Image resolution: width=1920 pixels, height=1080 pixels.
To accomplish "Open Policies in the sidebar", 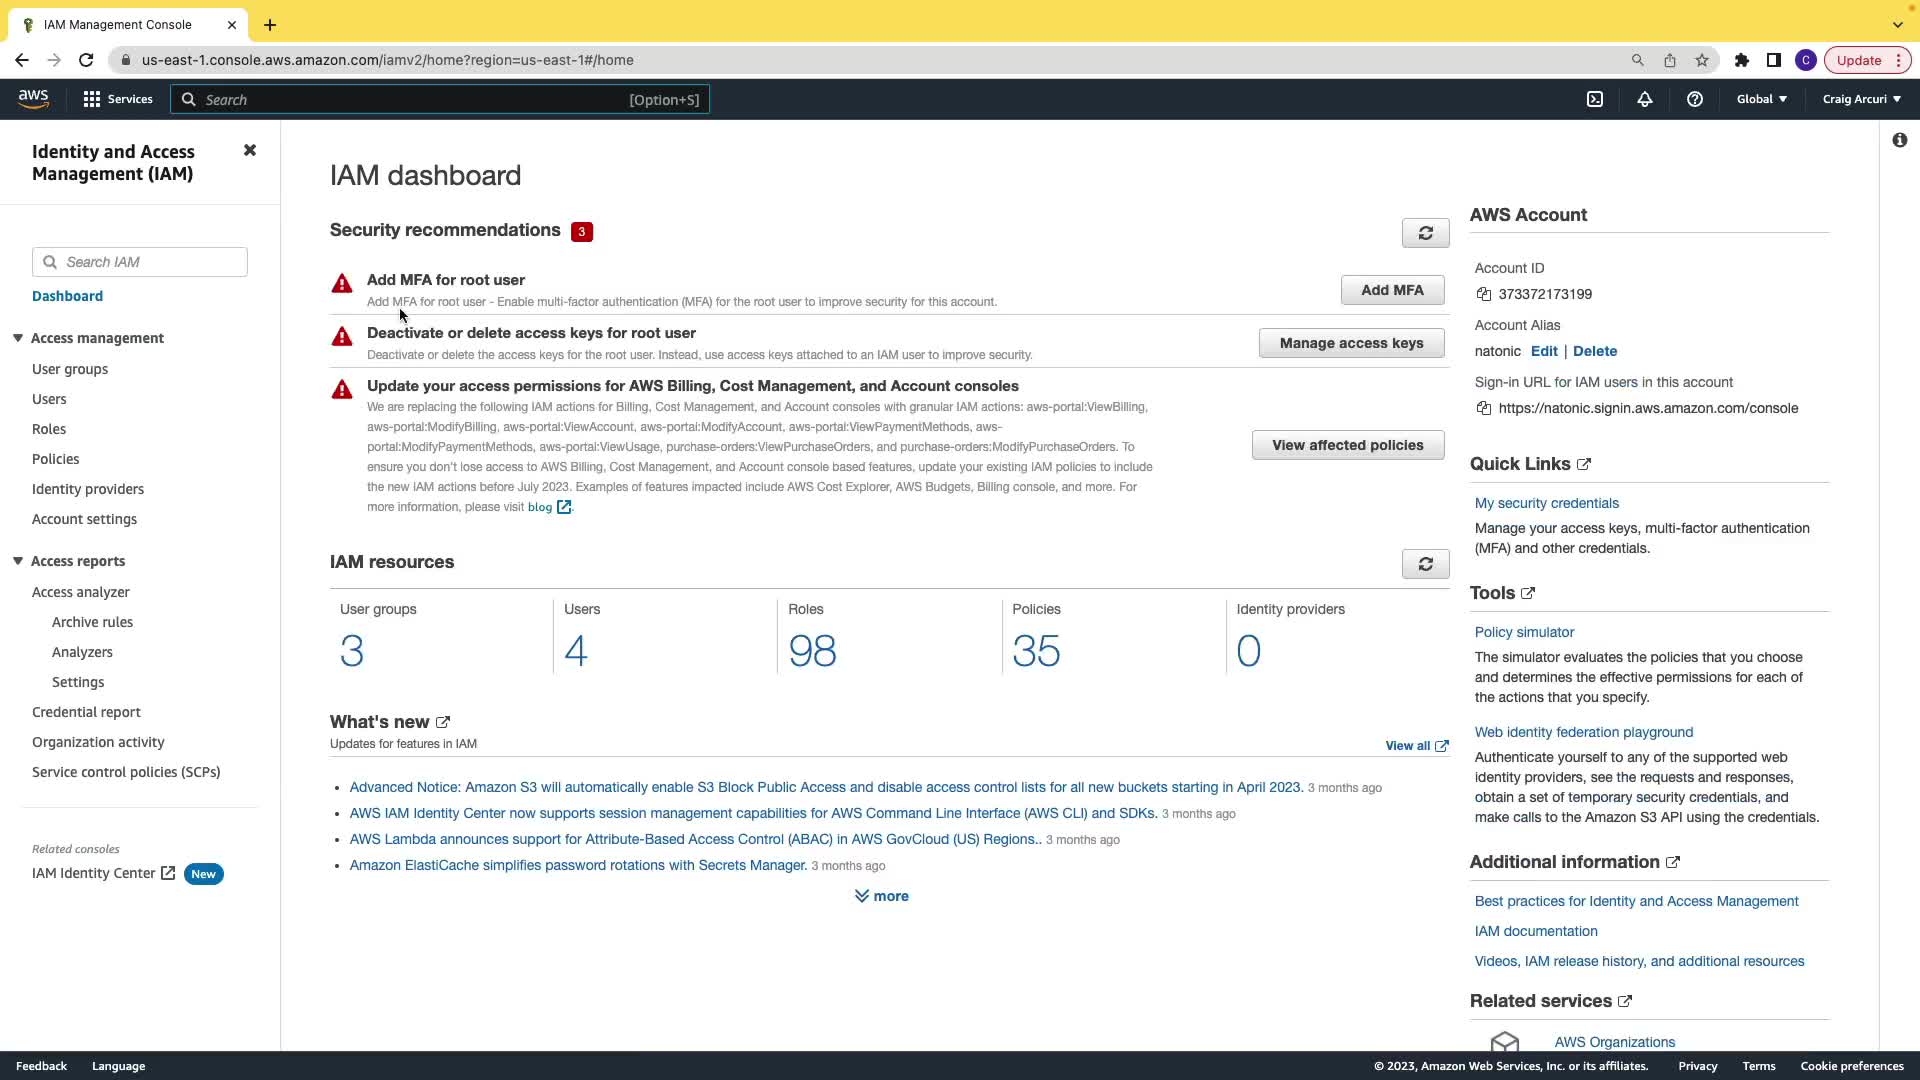I will 55,459.
